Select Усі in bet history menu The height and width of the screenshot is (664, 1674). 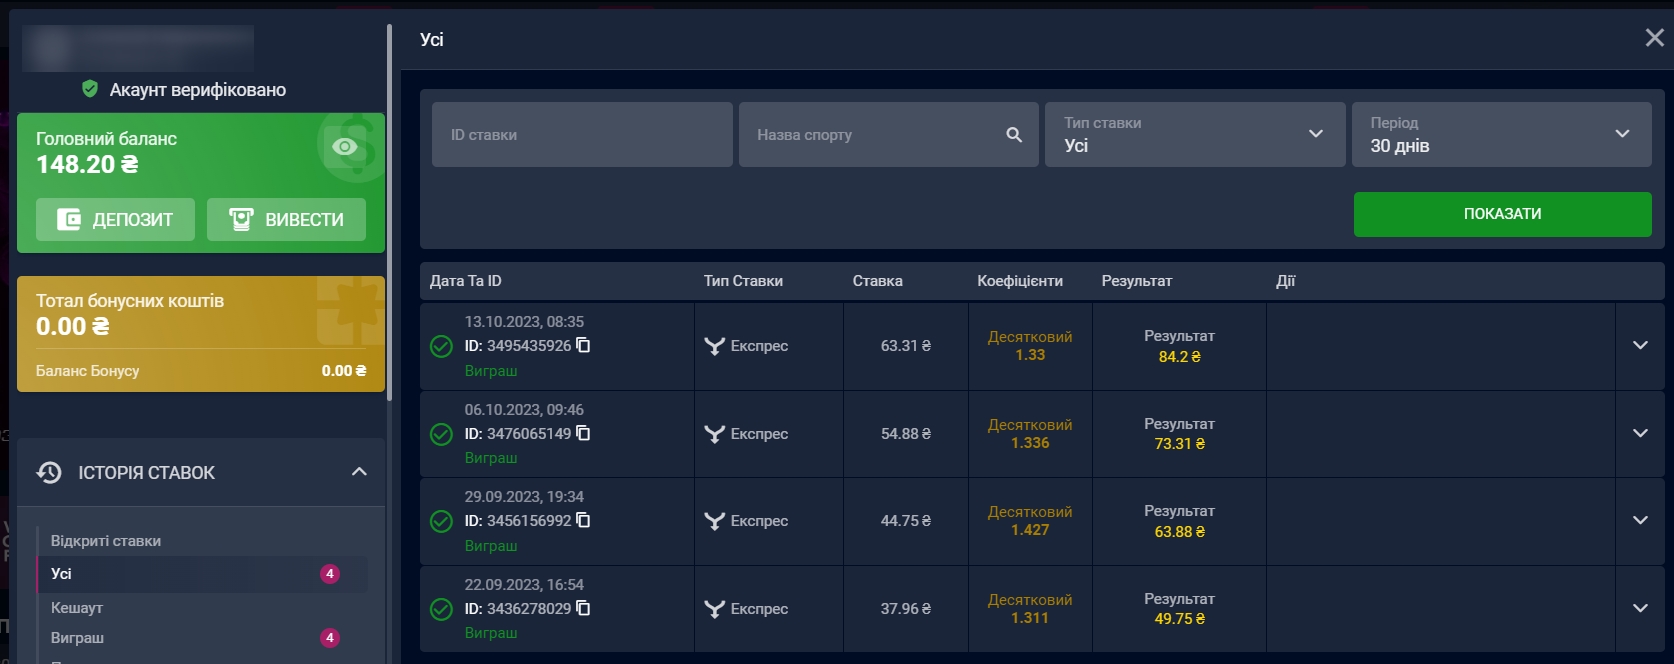click(62, 574)
